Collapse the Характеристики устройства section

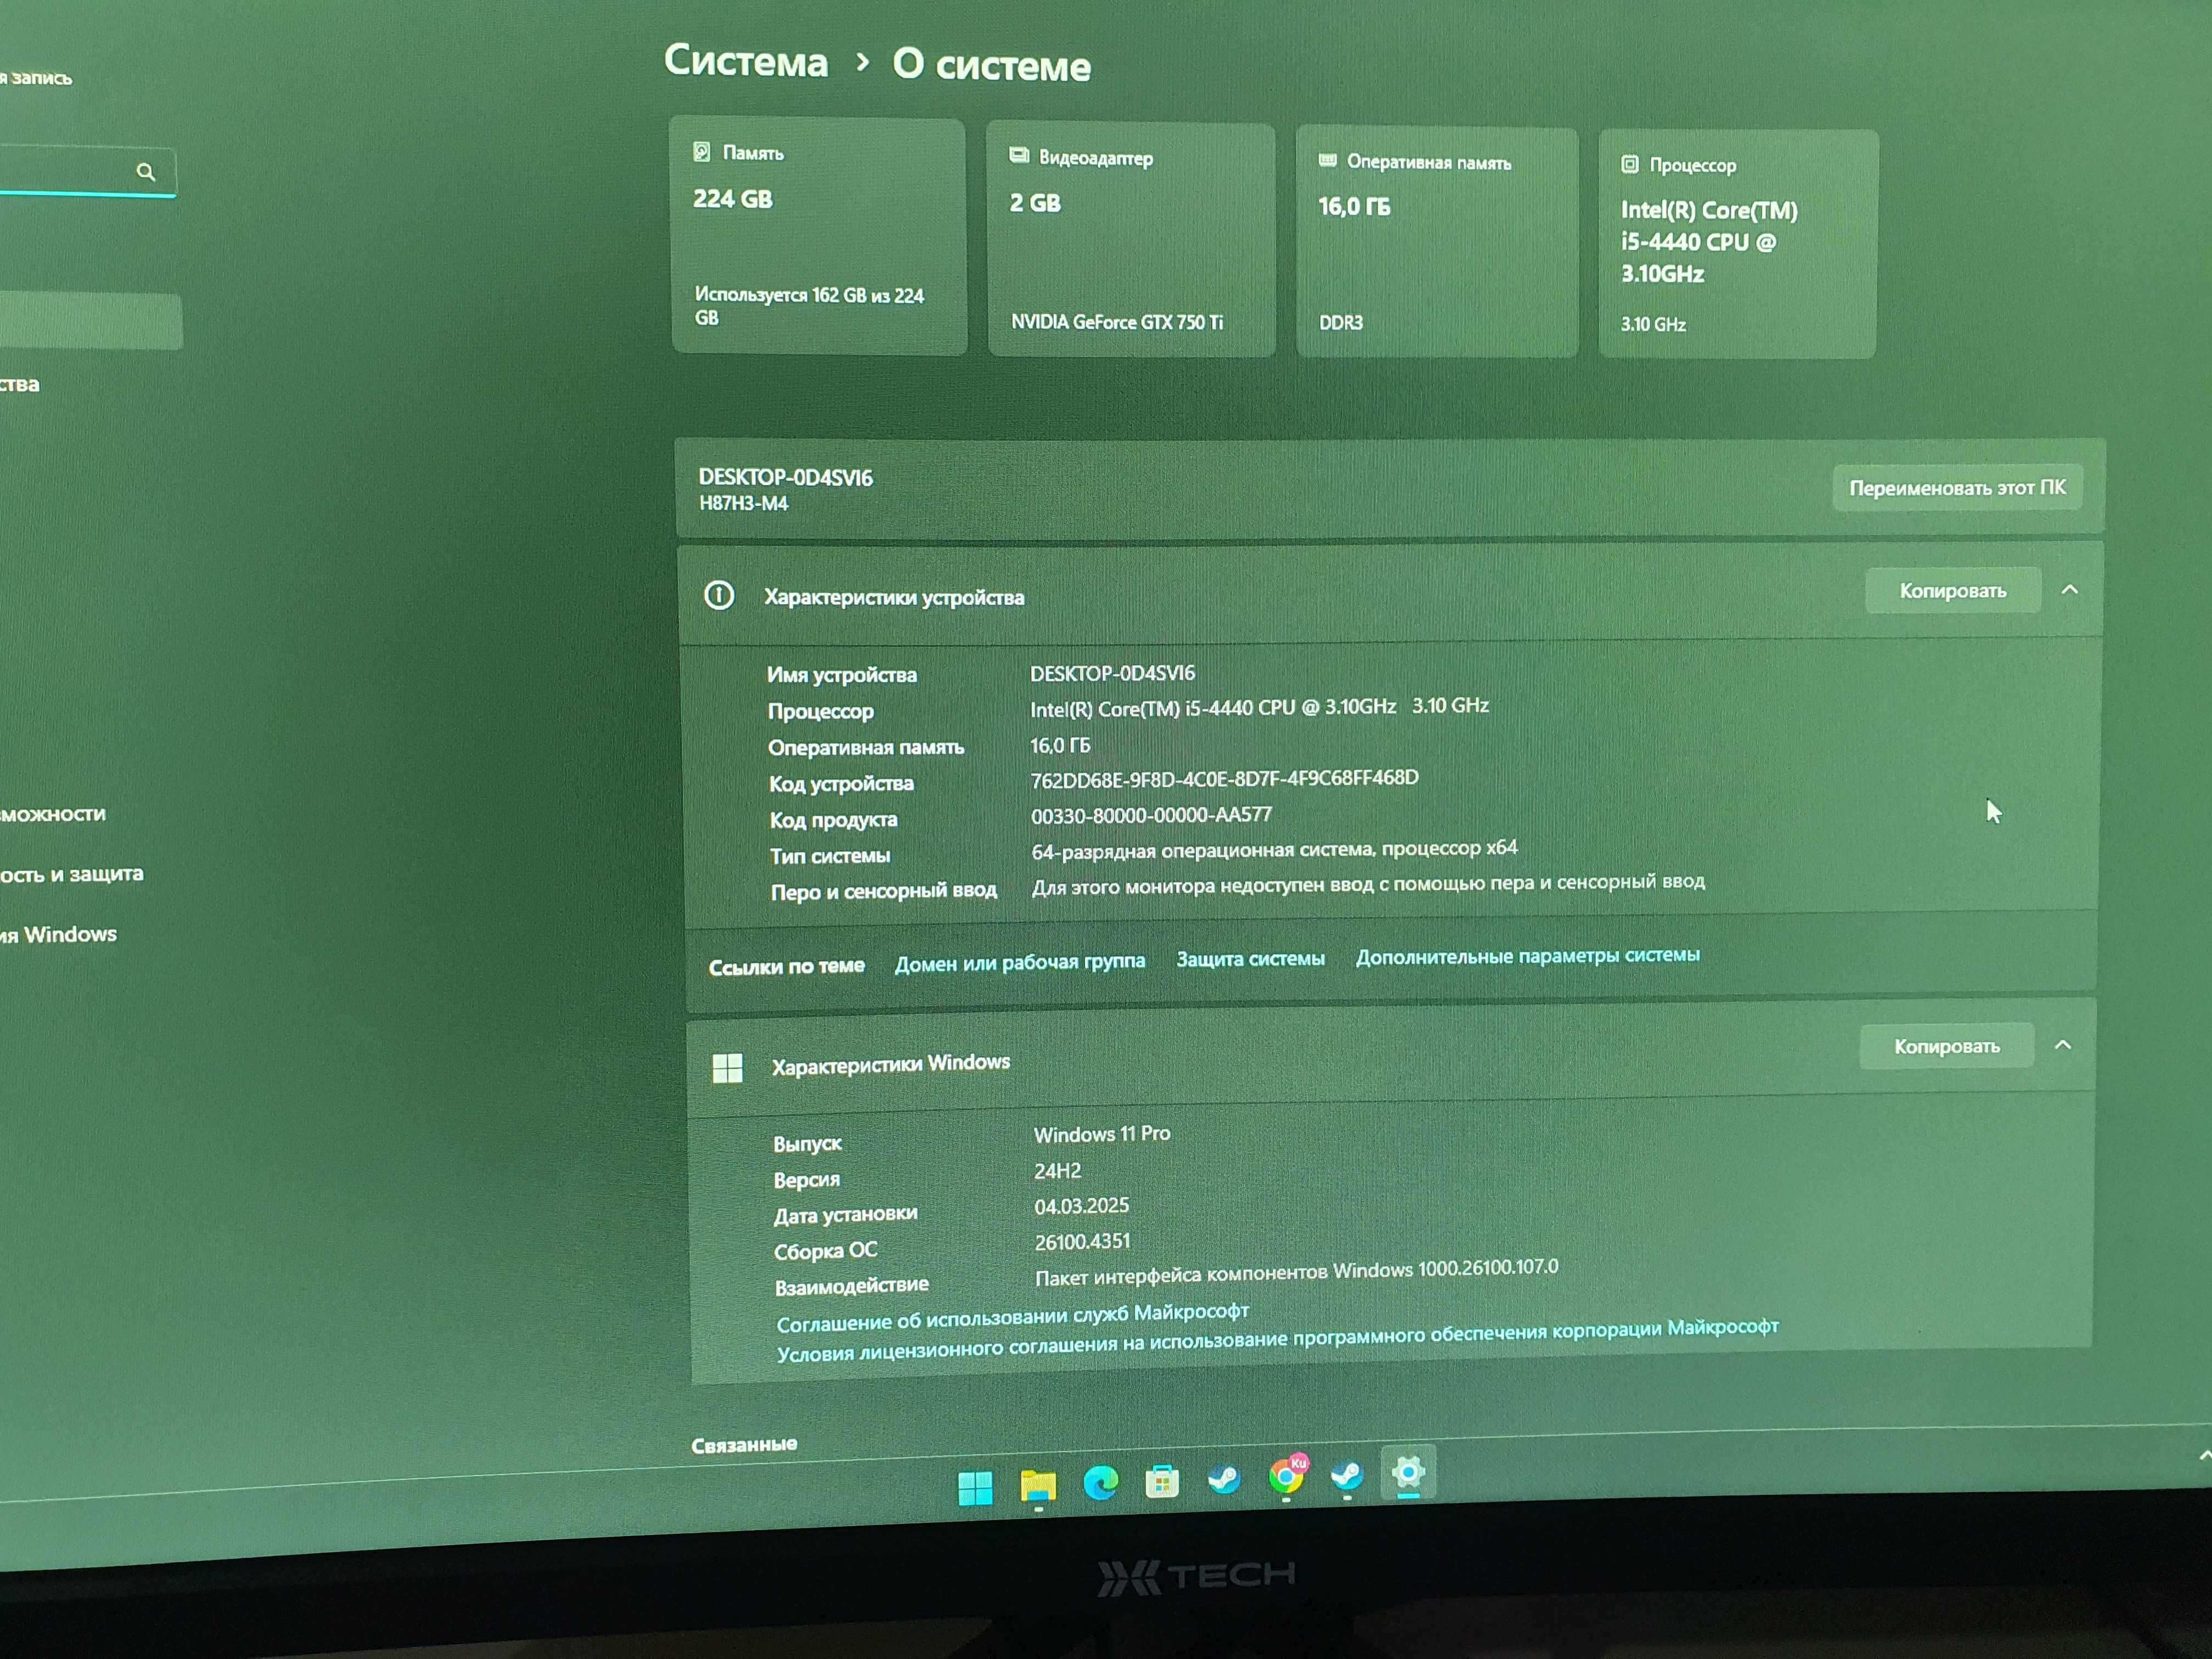tap(2070, 590)
